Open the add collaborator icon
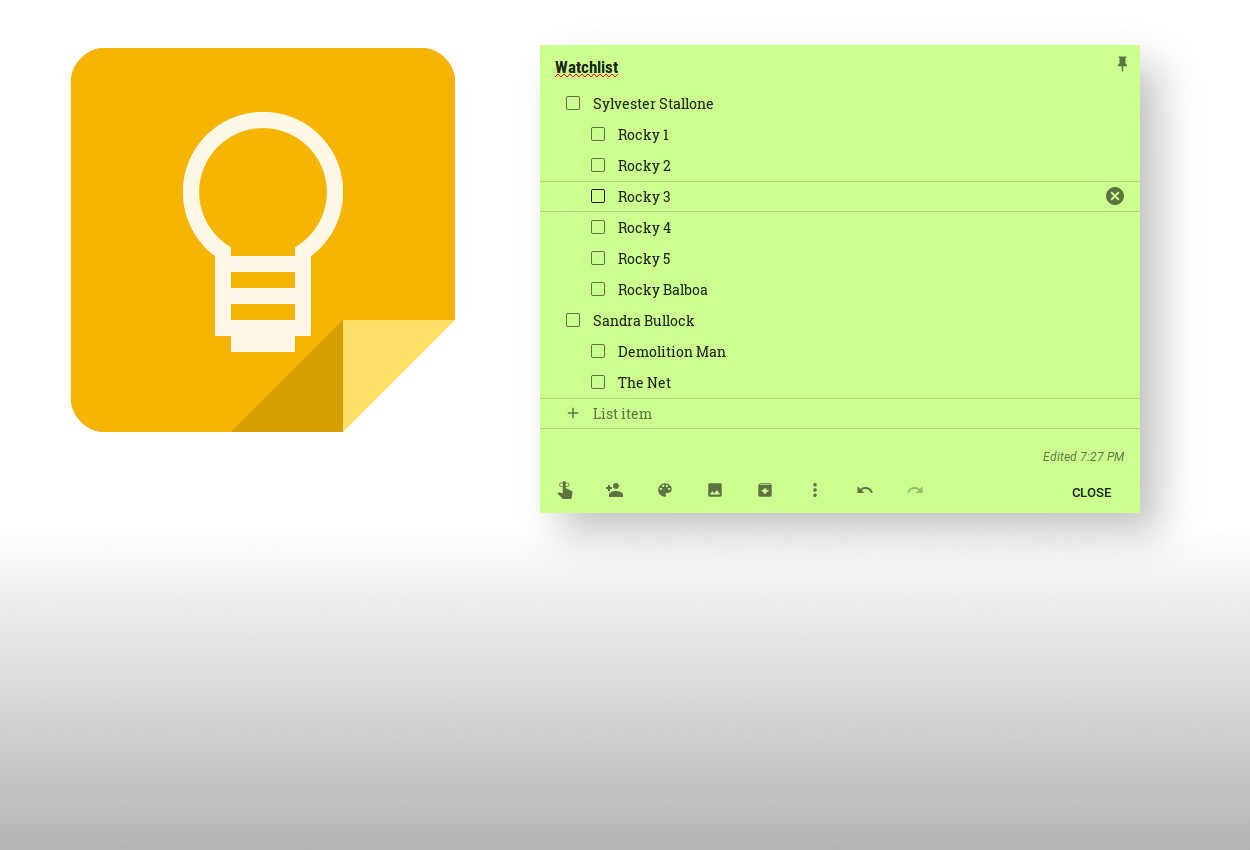Screen dimensions: 1250x850 coord(614,490)
